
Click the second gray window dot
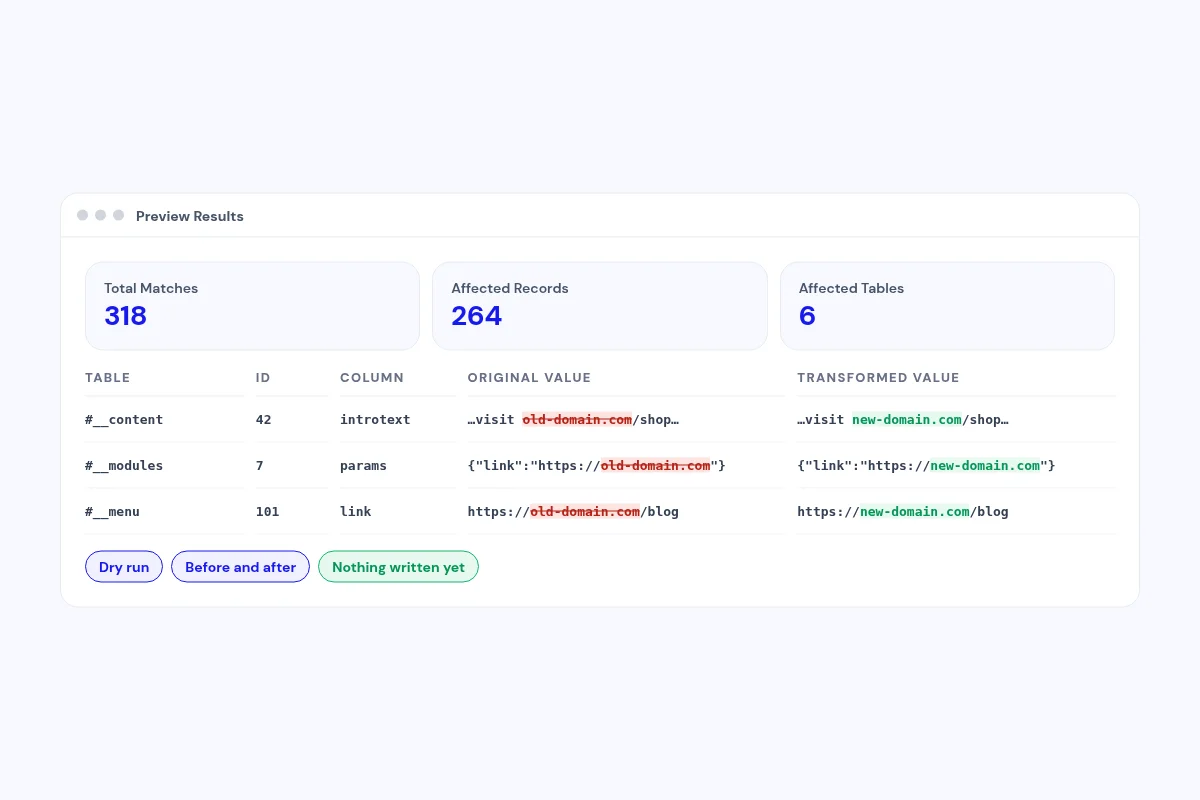point(100,215)
